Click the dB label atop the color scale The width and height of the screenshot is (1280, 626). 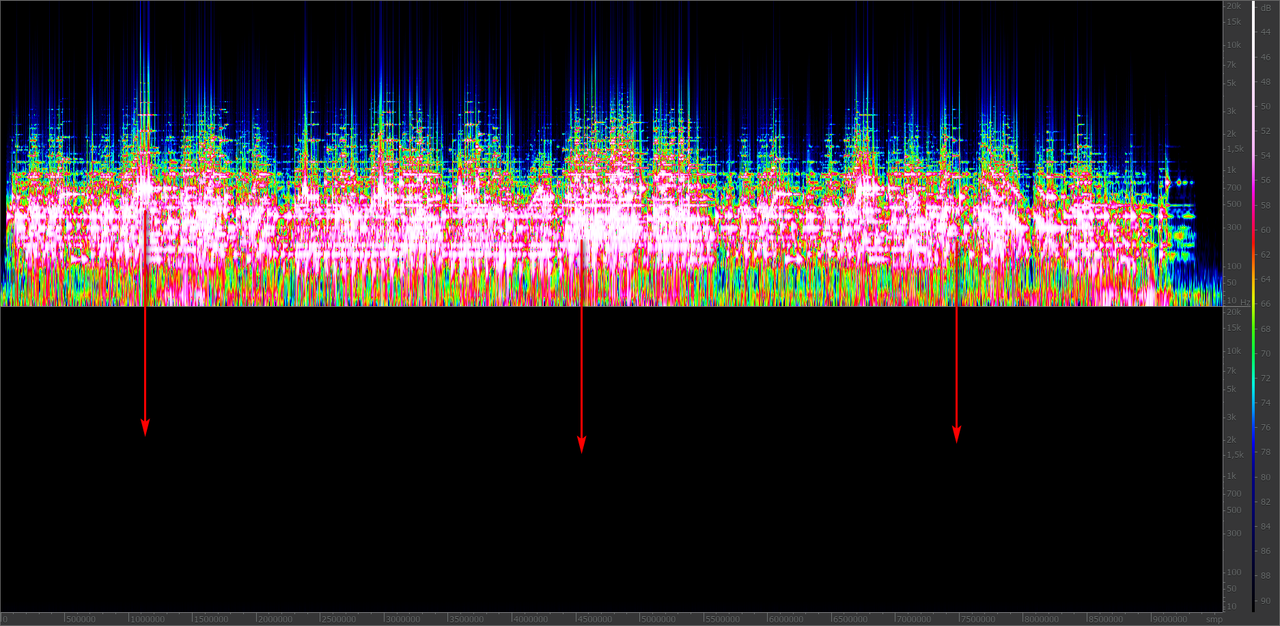(1266, 8)
